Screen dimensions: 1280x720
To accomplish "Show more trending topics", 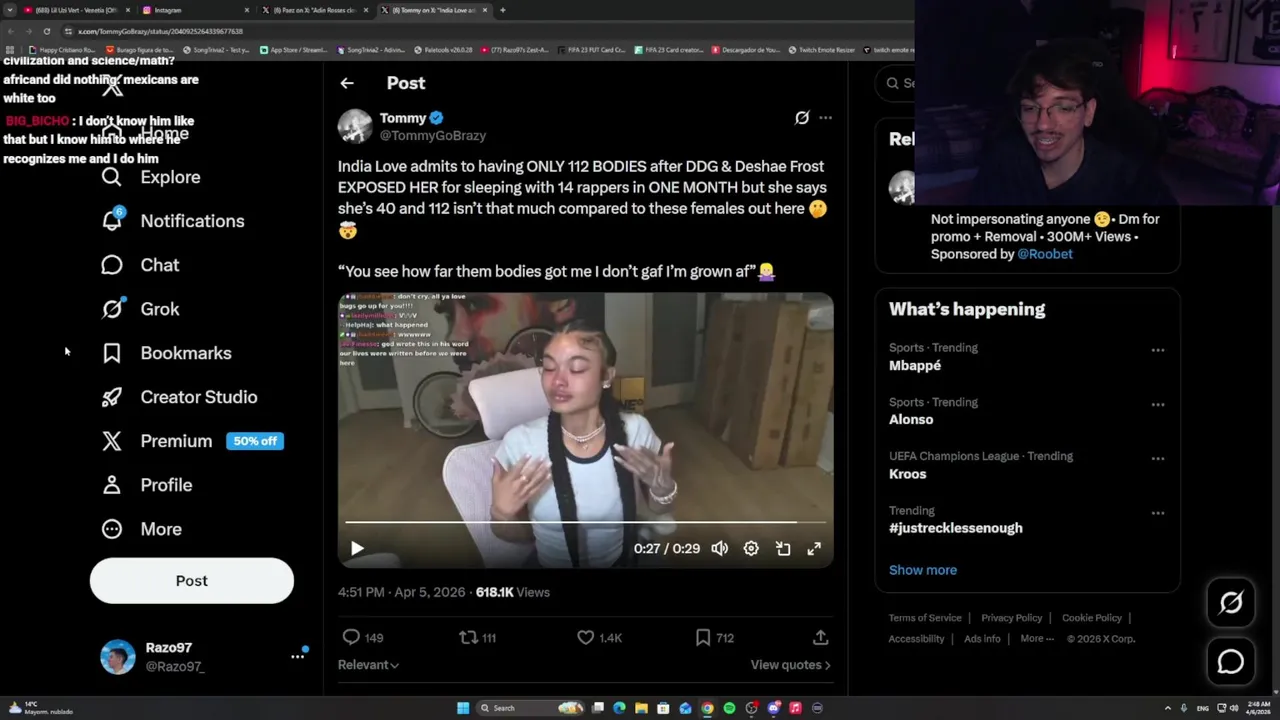I will coord(923,570).
